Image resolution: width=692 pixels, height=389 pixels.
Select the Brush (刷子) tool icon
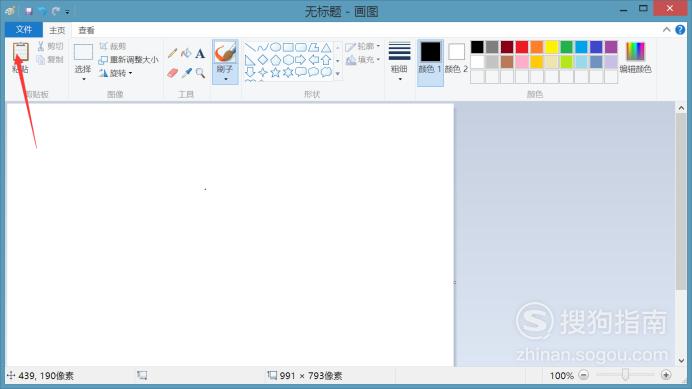click(225, 52)
